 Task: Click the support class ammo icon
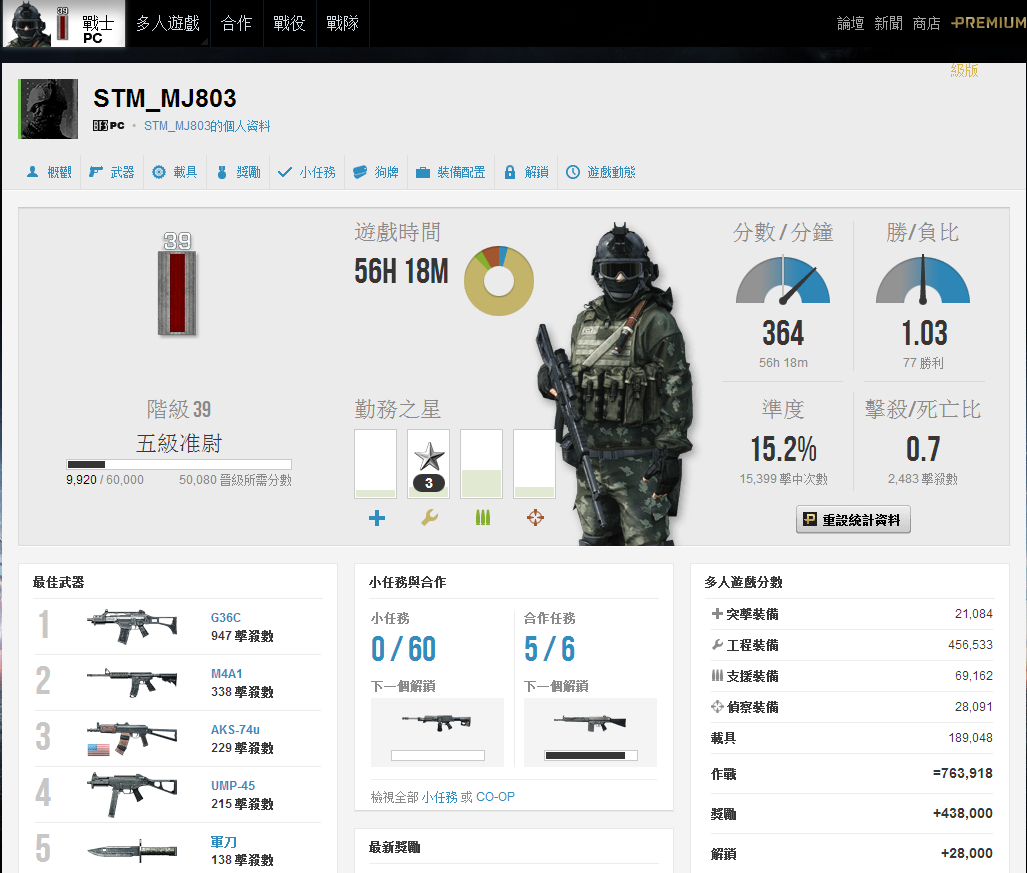point(483,518)
